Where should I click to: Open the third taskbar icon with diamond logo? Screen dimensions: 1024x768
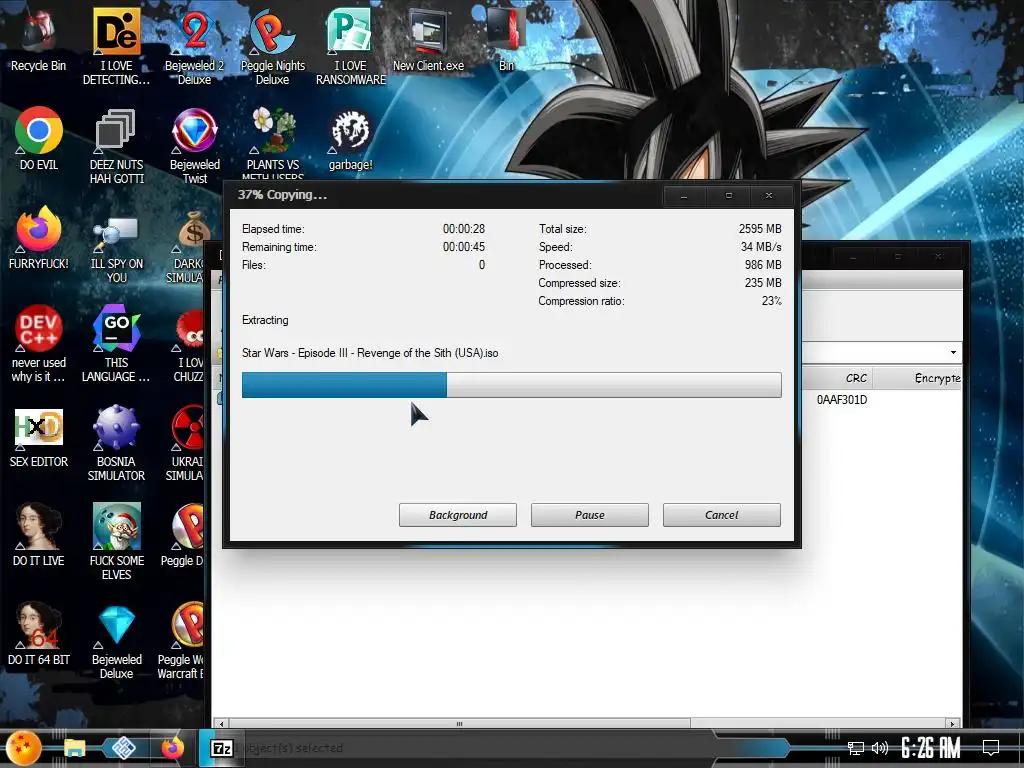pos(123,748)
